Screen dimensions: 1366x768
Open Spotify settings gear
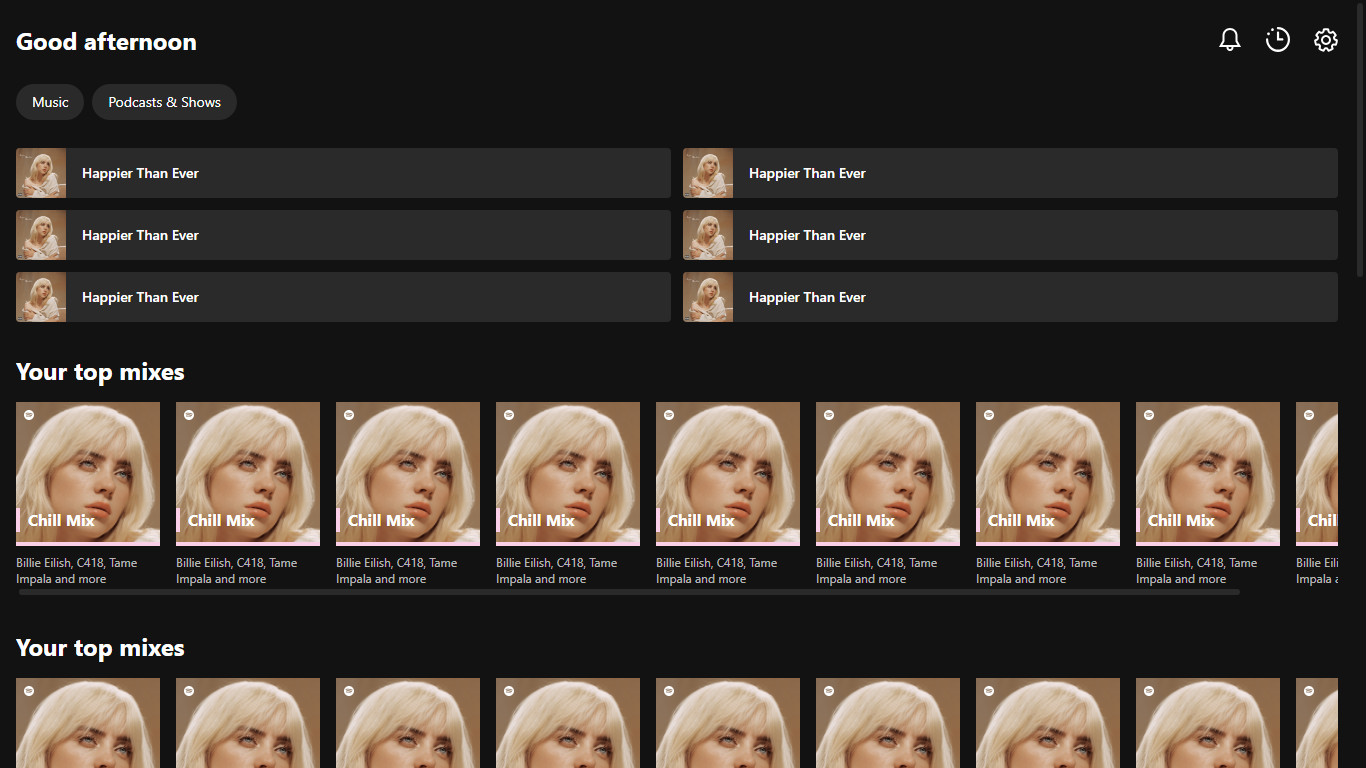click(x=1325, y=39)
